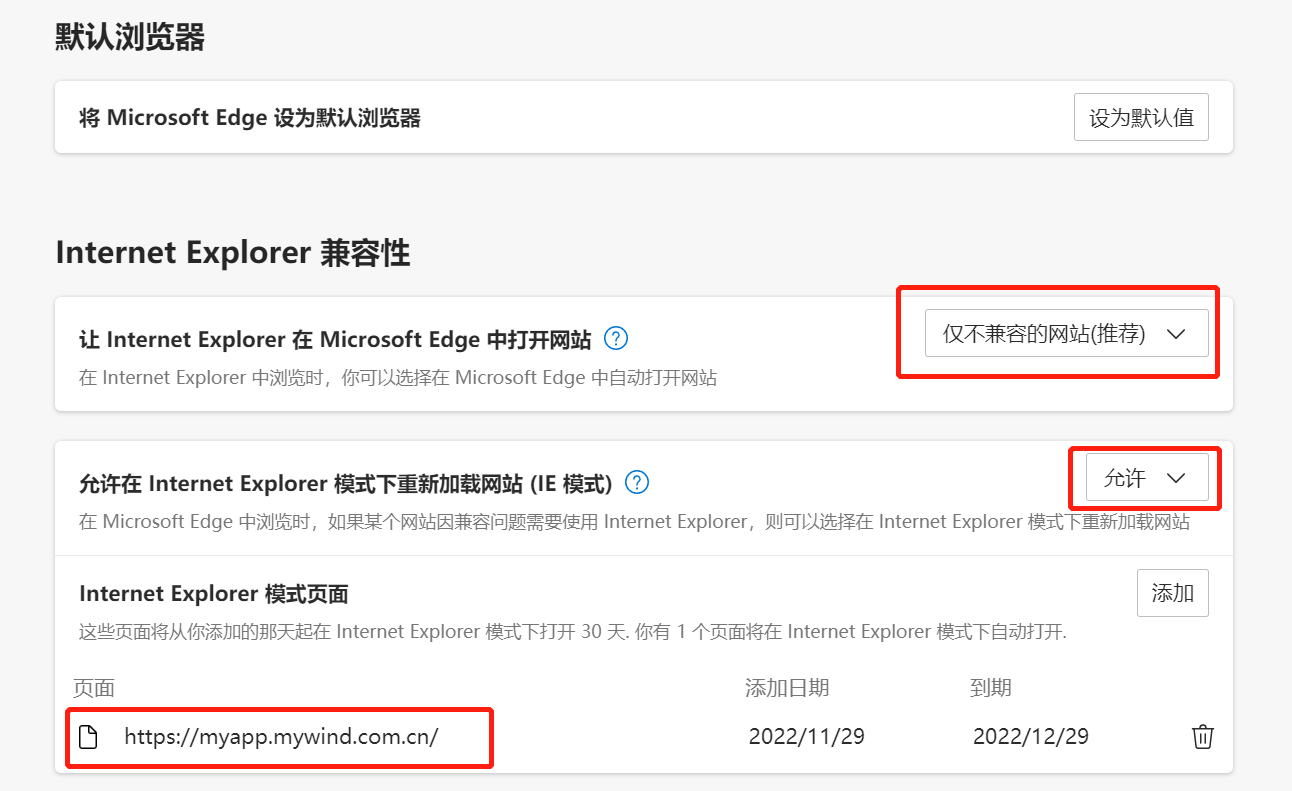Expand the 仅不兼容的网站(推荐) dropdown
The width and height of the screenshot is (1292, 791).
1064,334
